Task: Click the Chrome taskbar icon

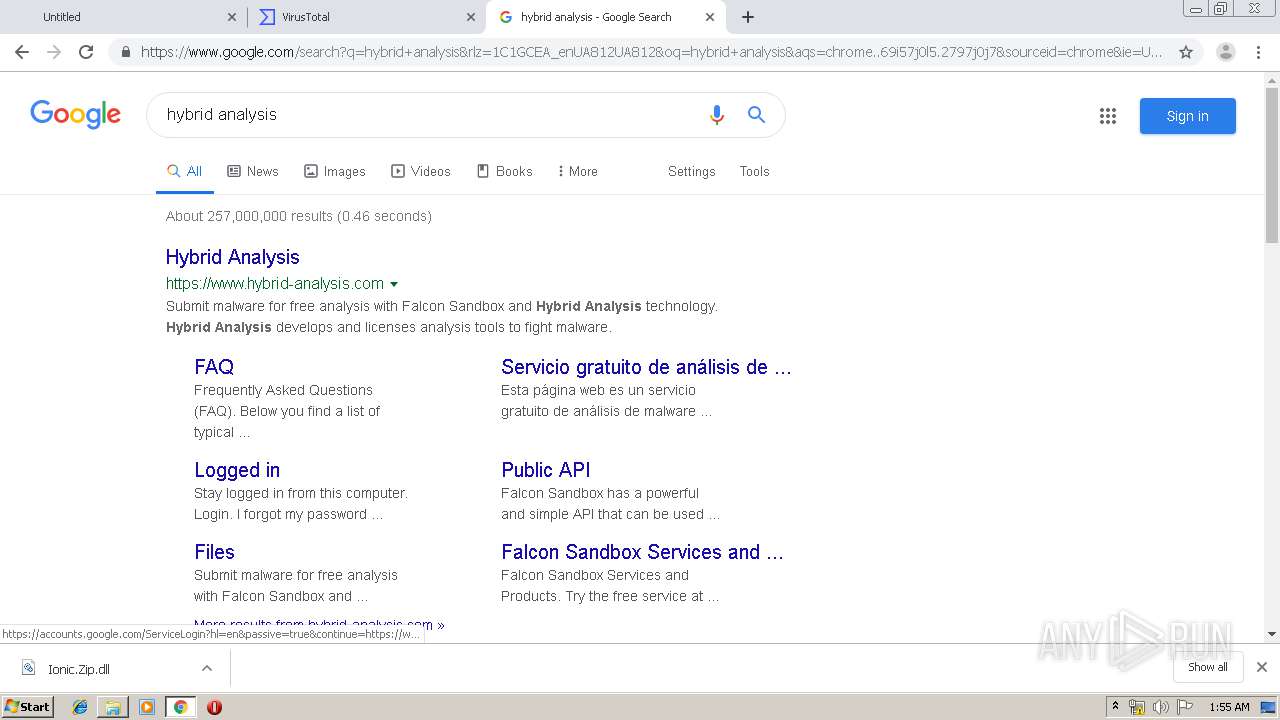Action: [x=180, y=707]
